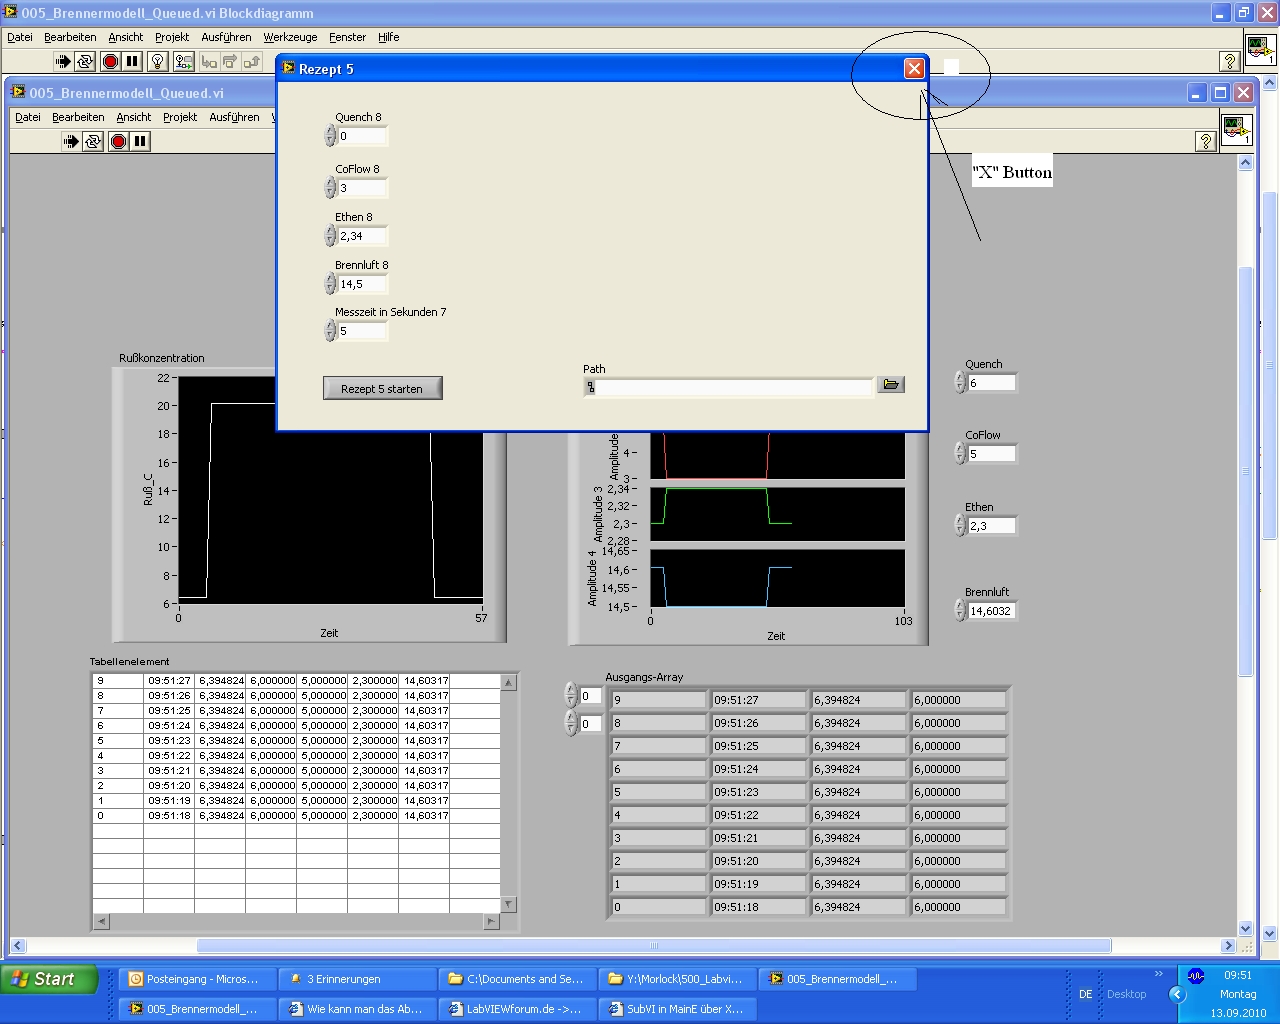
Task: Open Projekt menu in front panel window
Action: 180,117
